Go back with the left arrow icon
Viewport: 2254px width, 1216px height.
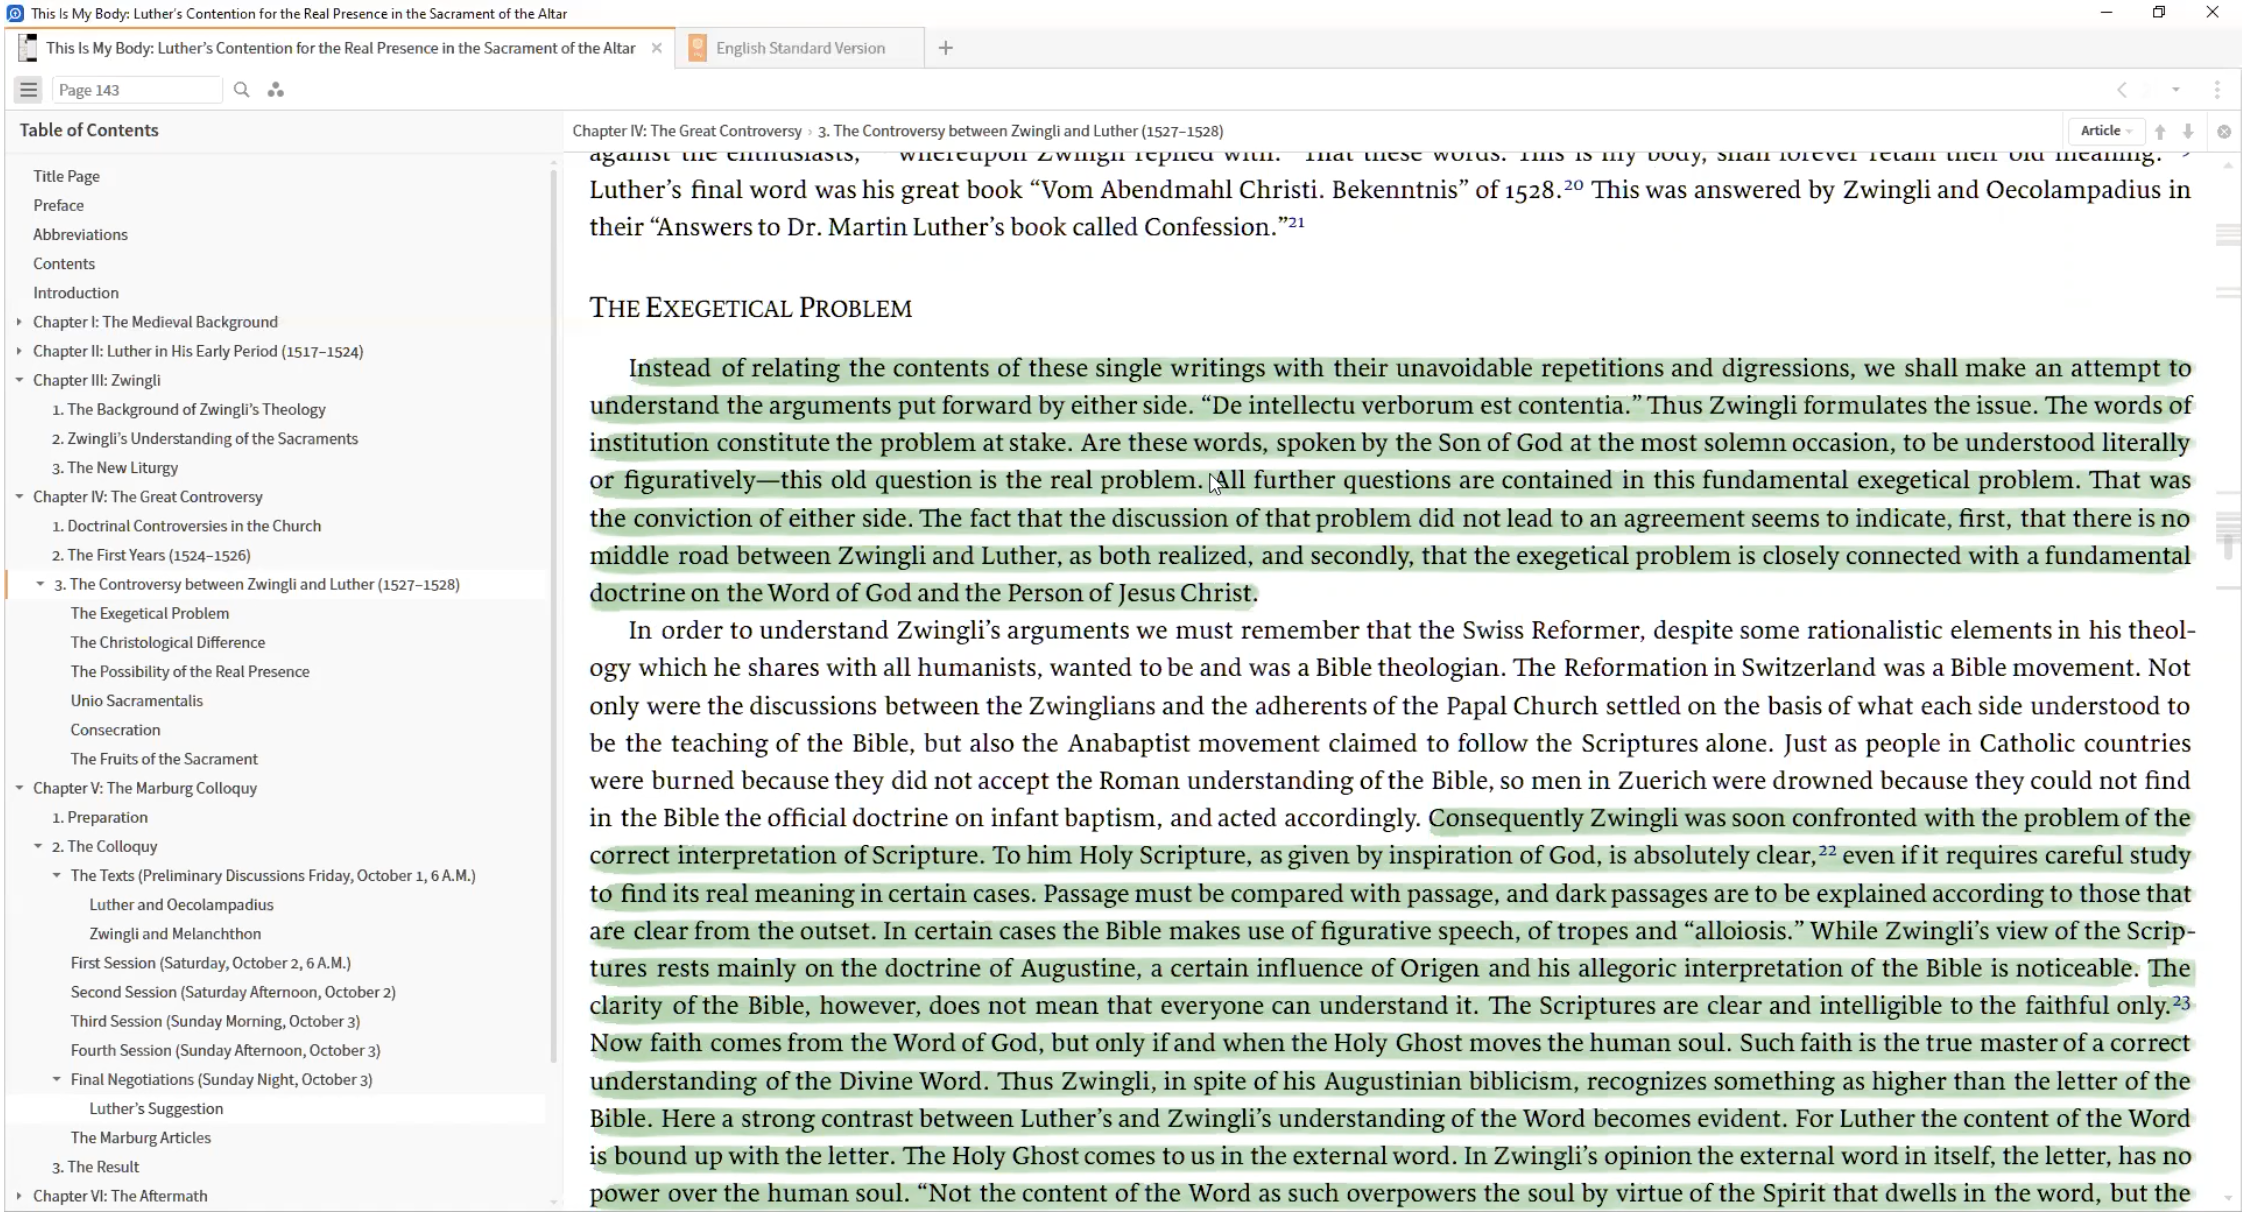tap(2122, 90)
